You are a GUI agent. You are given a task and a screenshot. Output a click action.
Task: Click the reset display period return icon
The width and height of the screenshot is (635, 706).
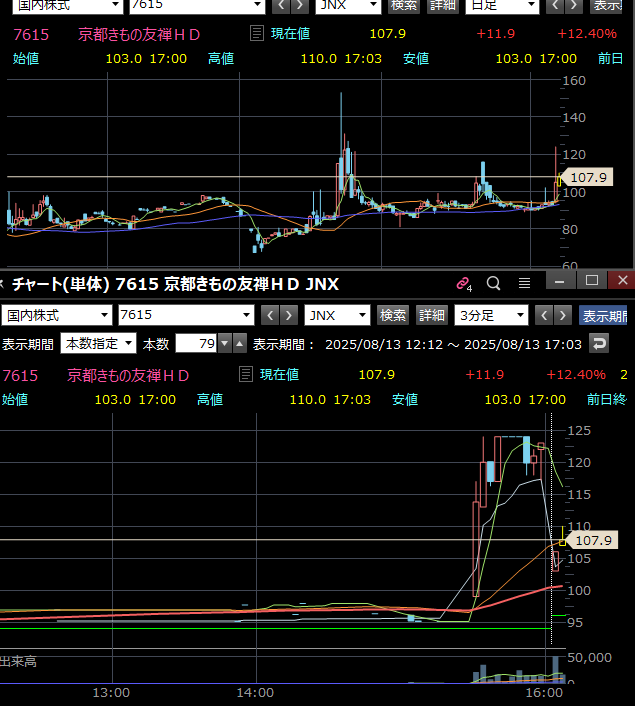pos(599,344)
